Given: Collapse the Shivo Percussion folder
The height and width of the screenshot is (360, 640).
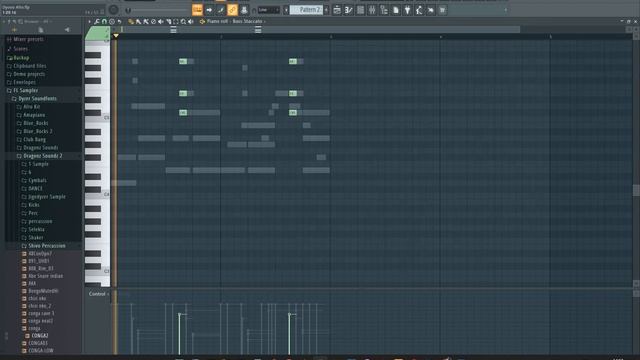Looking at the screenshot, I should point(46,246).
